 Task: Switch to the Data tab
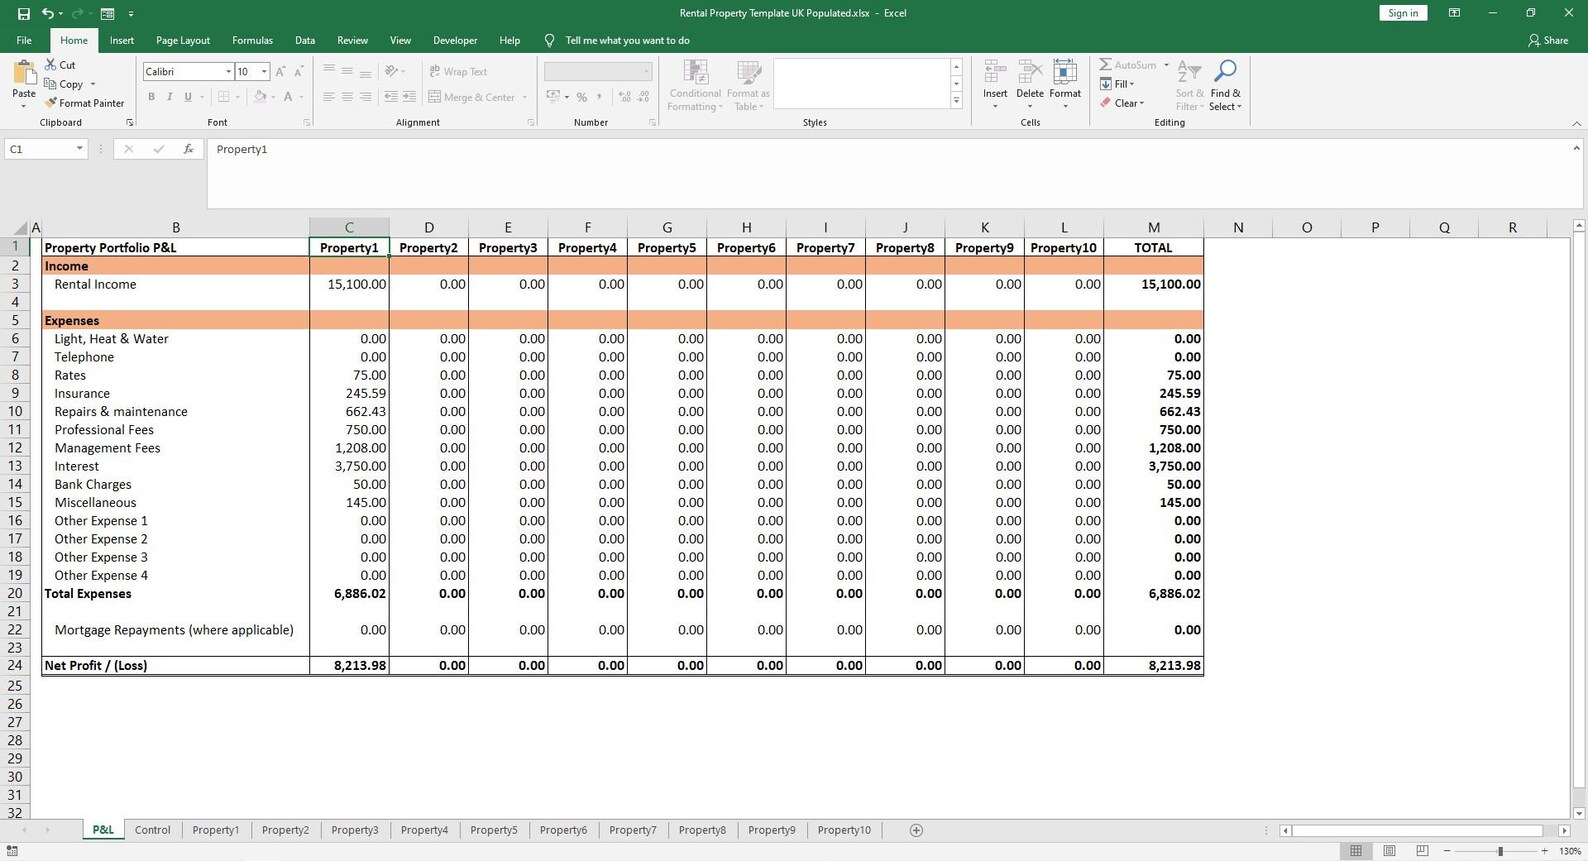pyautogui.click(x=305, y=41)
